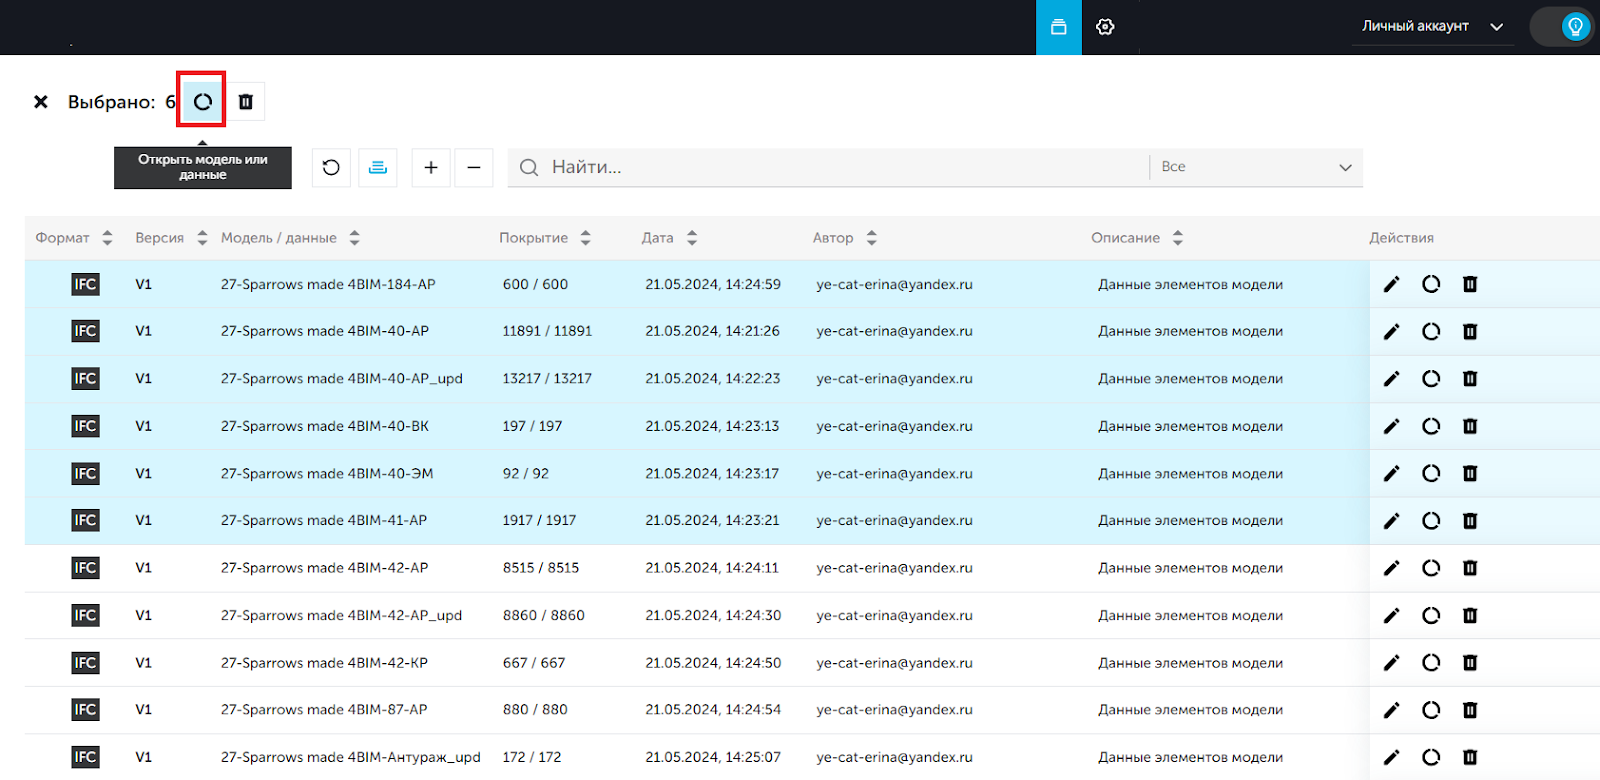1600x780 pixels.
Task: Click the IFC badge of 4BIM-184-AP row
Action: 85,284
